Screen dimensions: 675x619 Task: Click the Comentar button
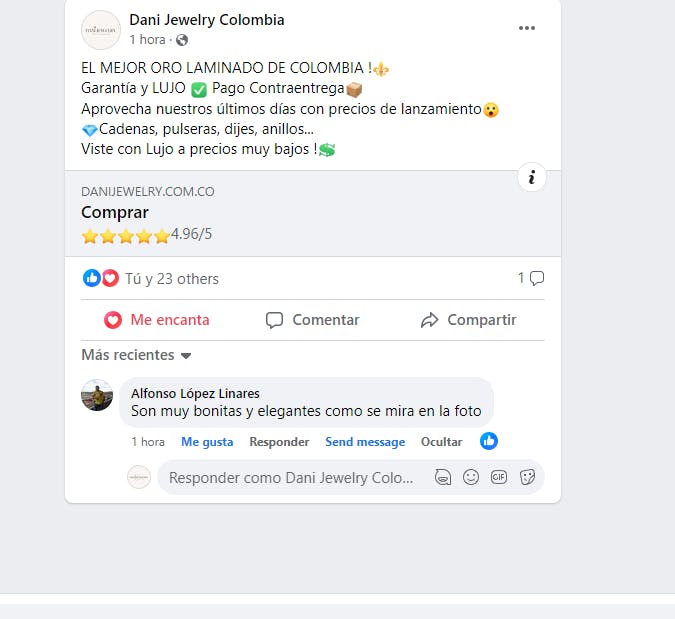[313, 320]
